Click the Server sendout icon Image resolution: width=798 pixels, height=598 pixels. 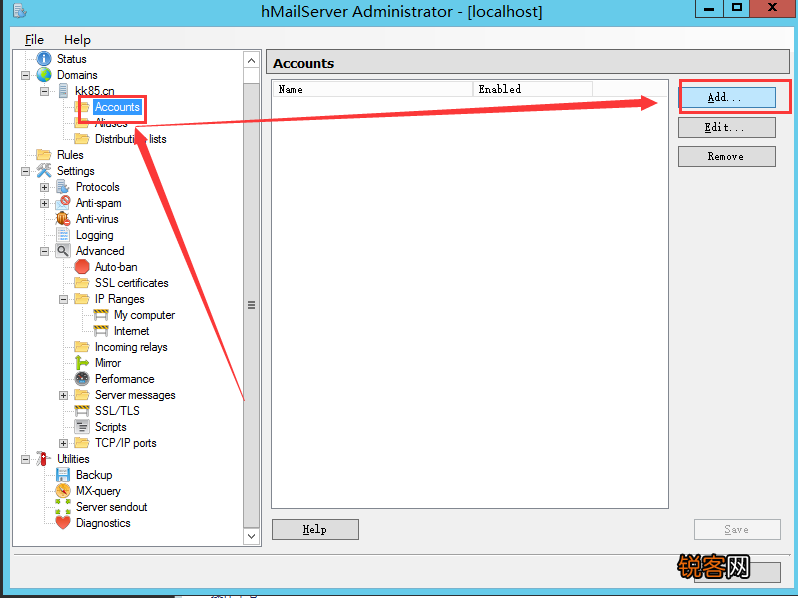point(63,507)
